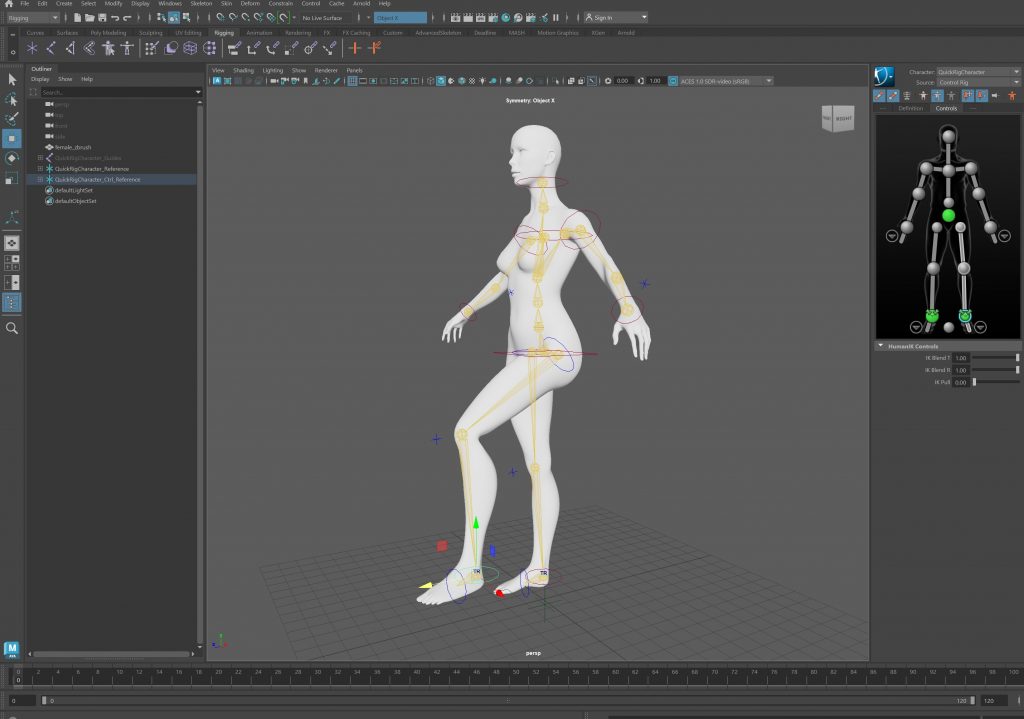This screenshot has height=719, width=1024.
Task: Collapse the HumanIK Controls section
Action: 880,346
